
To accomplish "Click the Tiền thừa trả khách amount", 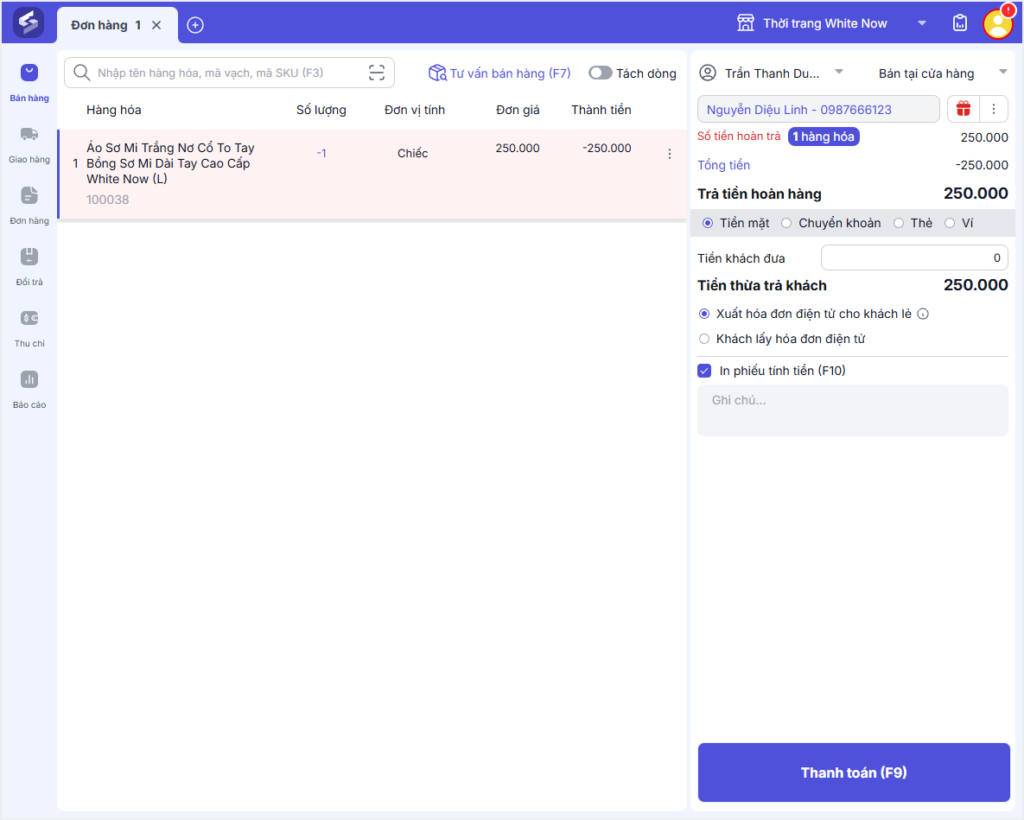I will (976, 285).
